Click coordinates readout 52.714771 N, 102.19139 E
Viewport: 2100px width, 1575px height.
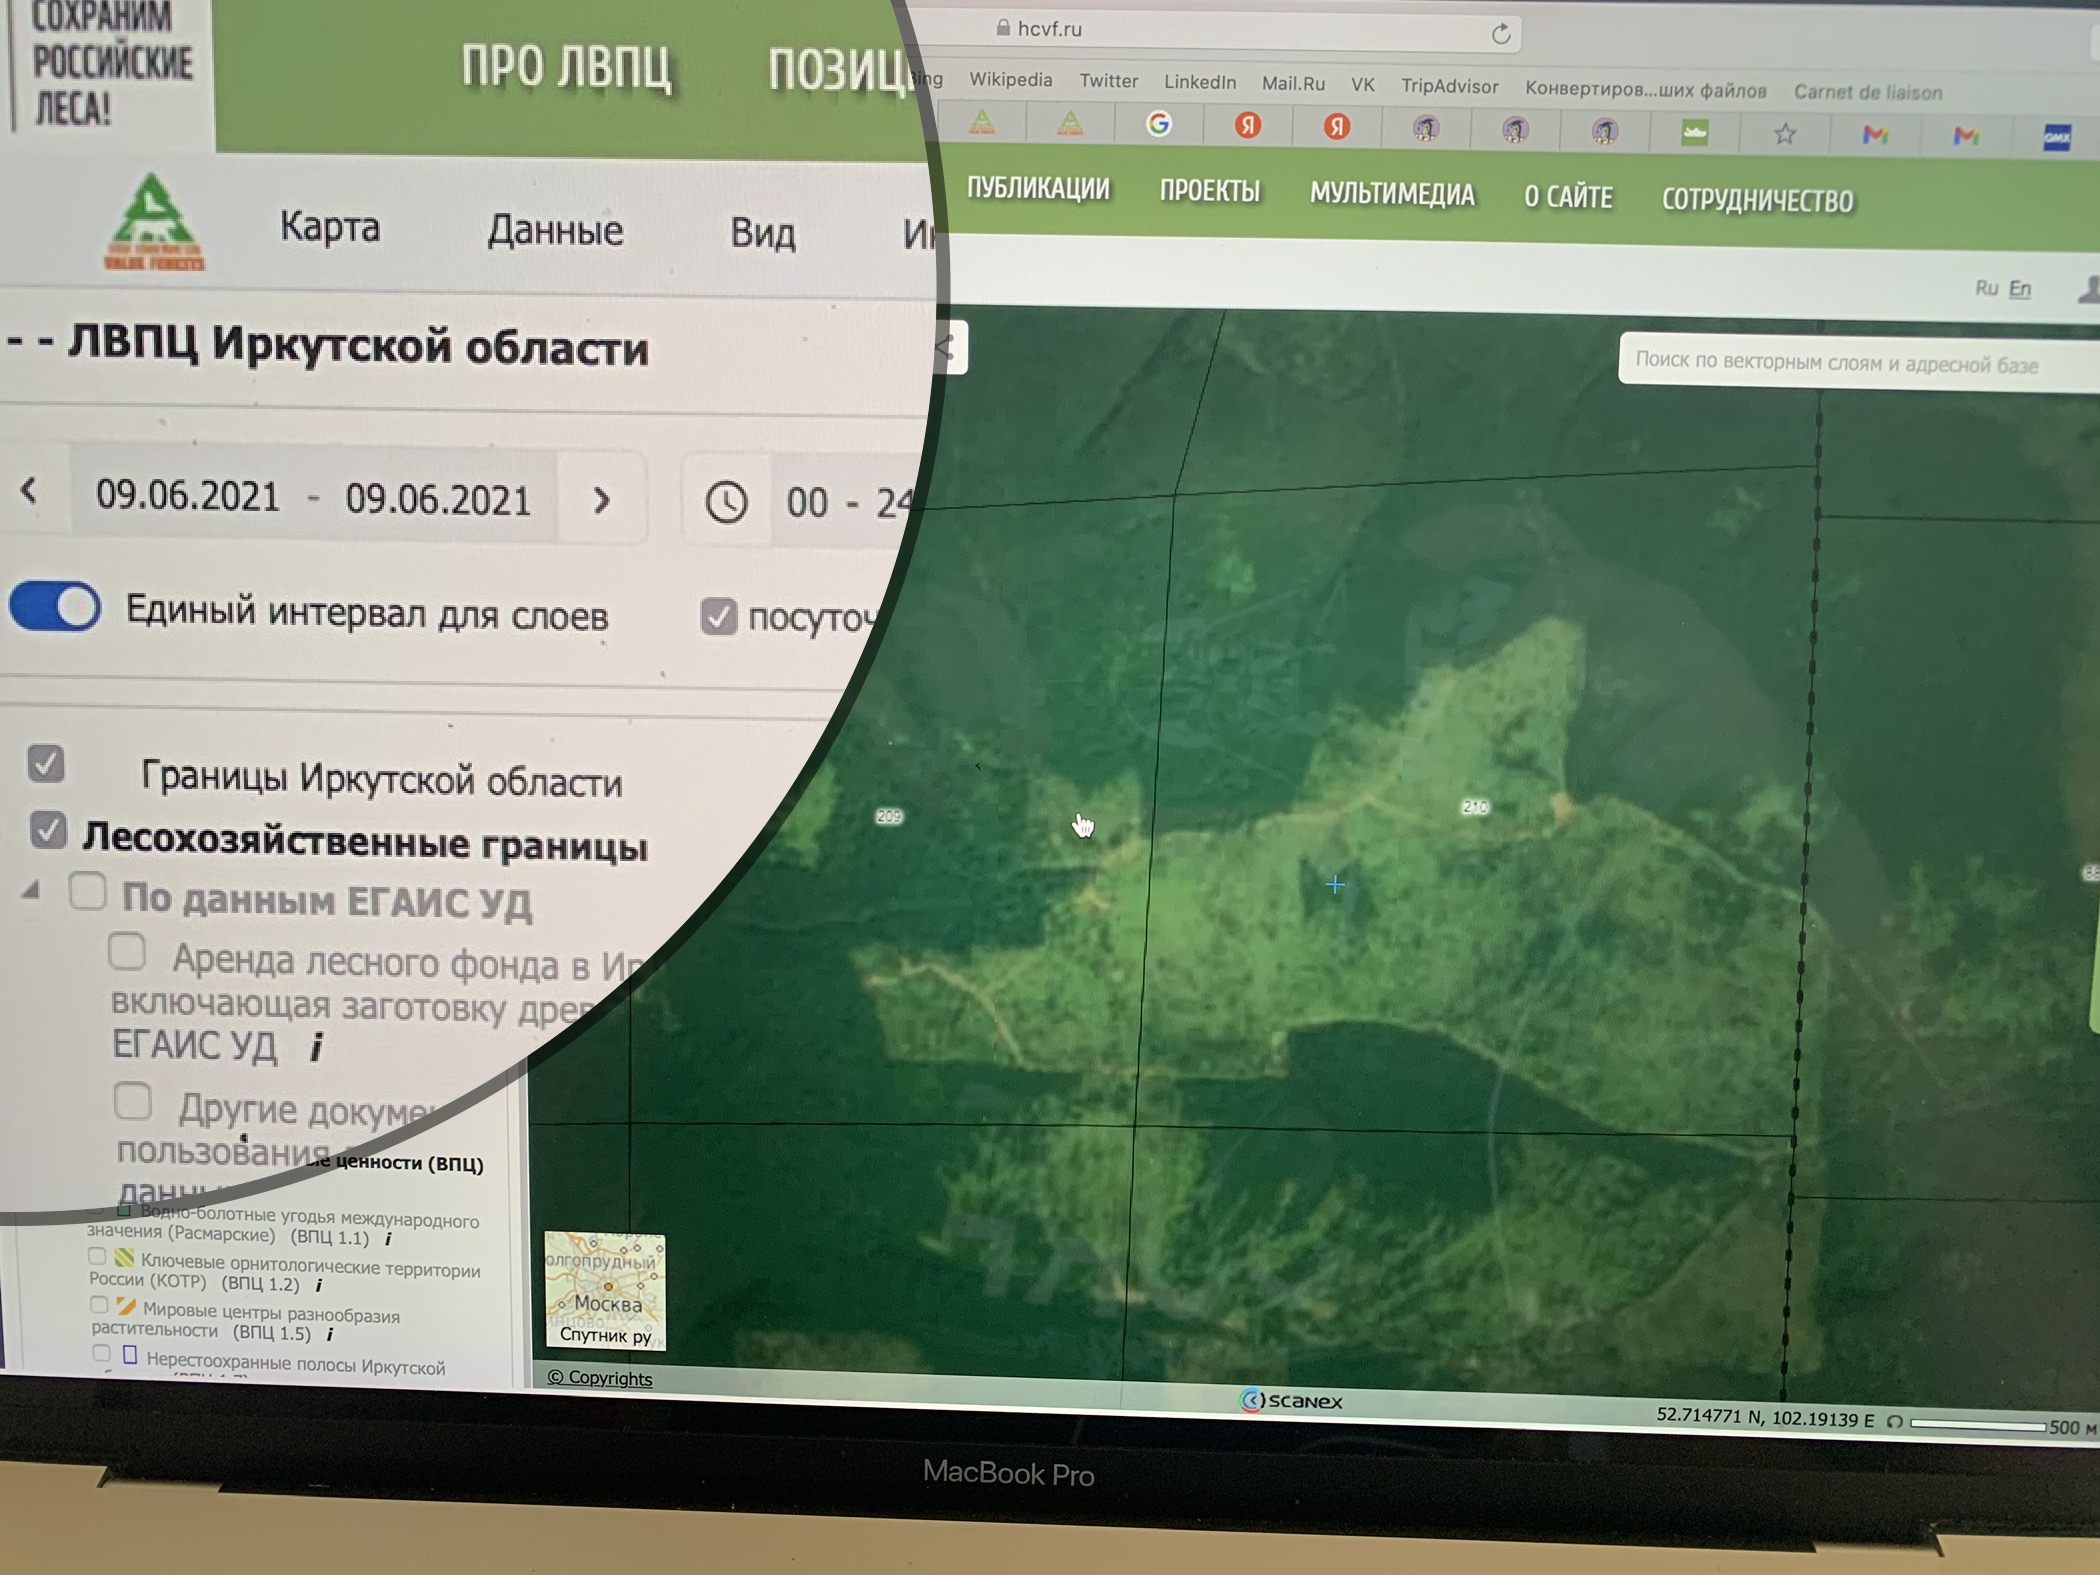(x=1765, y=1417)
